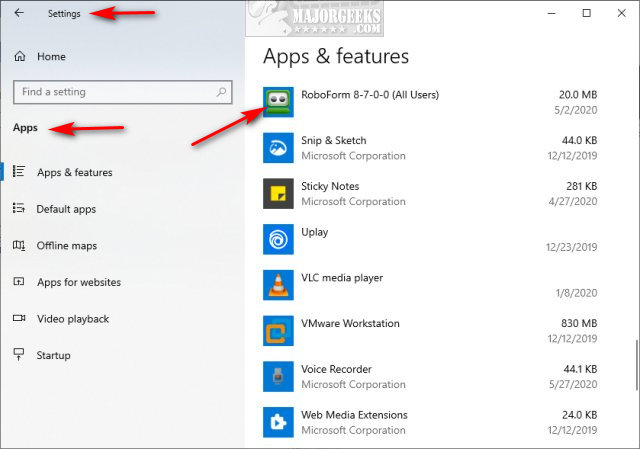Click the 44.1 KB size value
This screenshot has height=449, width=640.
point(580,369)
